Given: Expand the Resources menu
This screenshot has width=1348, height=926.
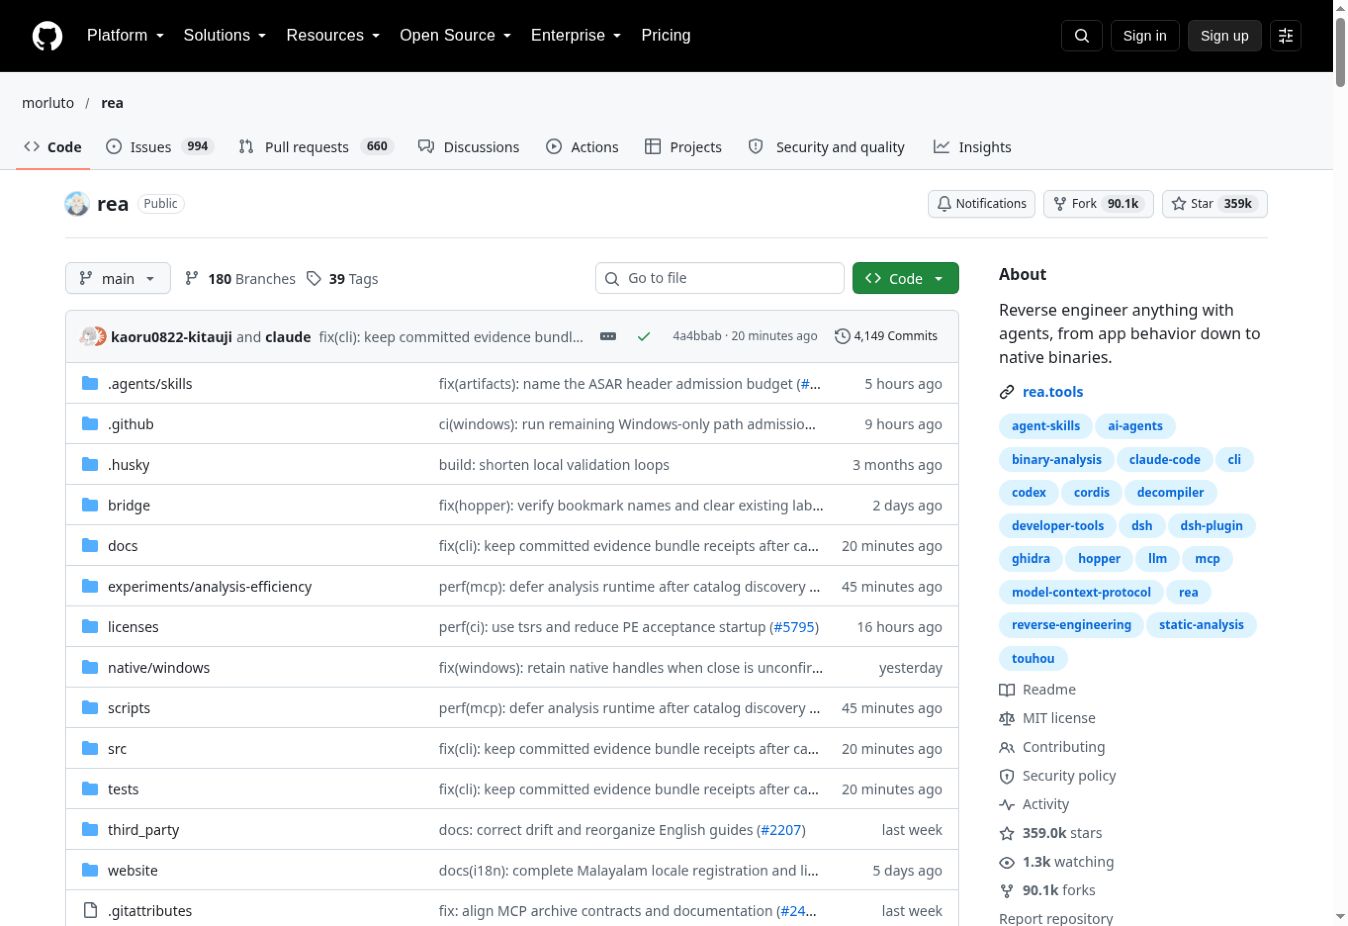Looking at the screenshot, I should coord(333,36).
